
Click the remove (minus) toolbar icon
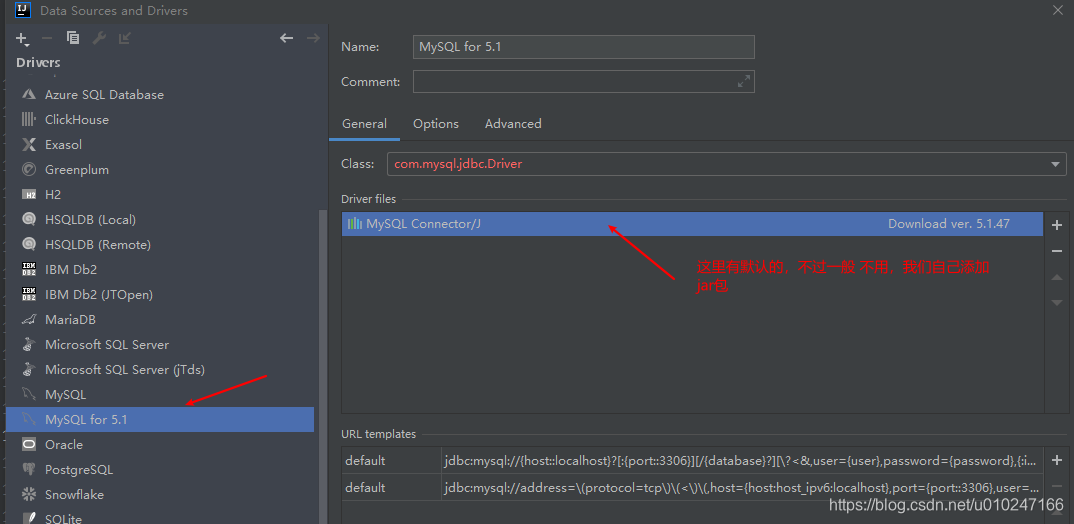click(47, 38)
